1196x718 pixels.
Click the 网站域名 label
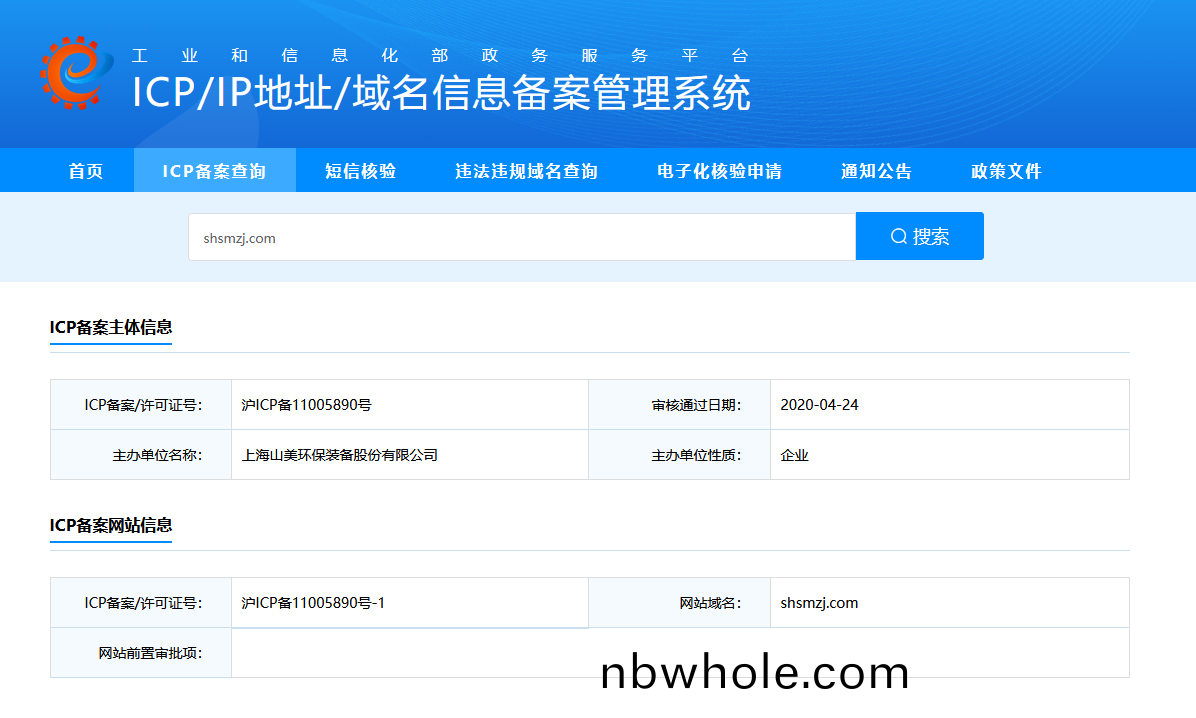coord(710,603)
